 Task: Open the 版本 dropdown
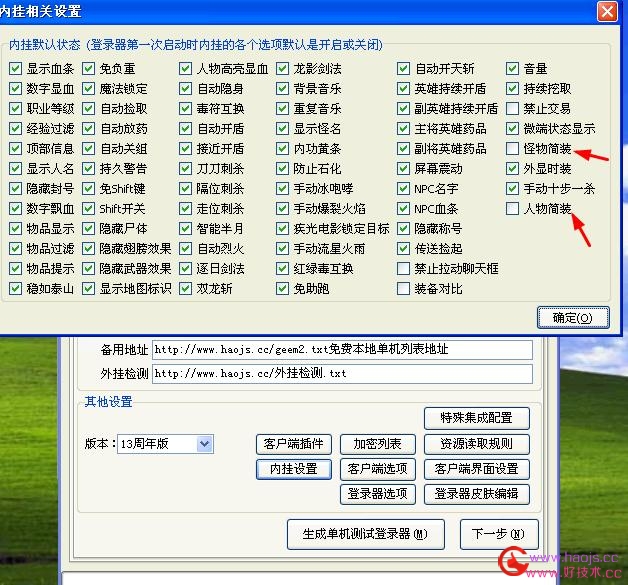(x=205, y=444)
